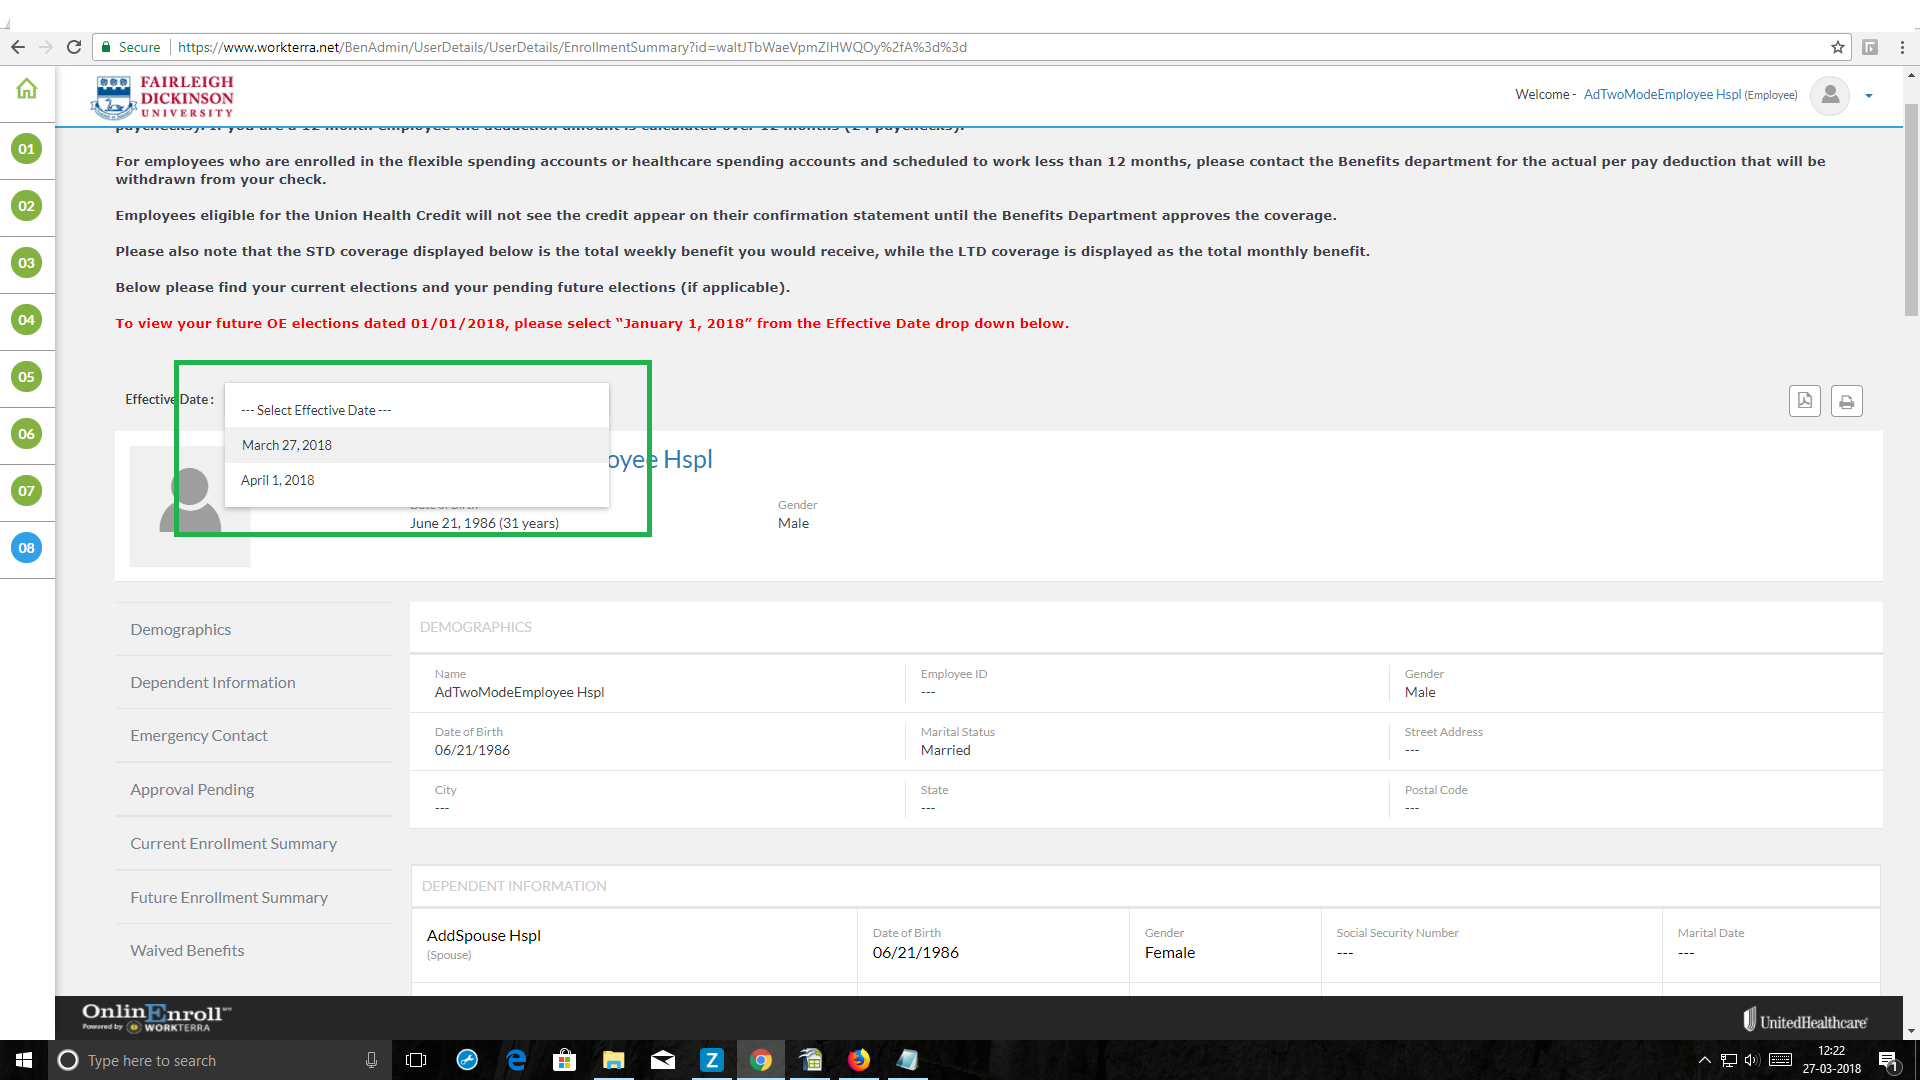Open Chrome menu (three dots)
1920x1080 pixels.
1902,47
